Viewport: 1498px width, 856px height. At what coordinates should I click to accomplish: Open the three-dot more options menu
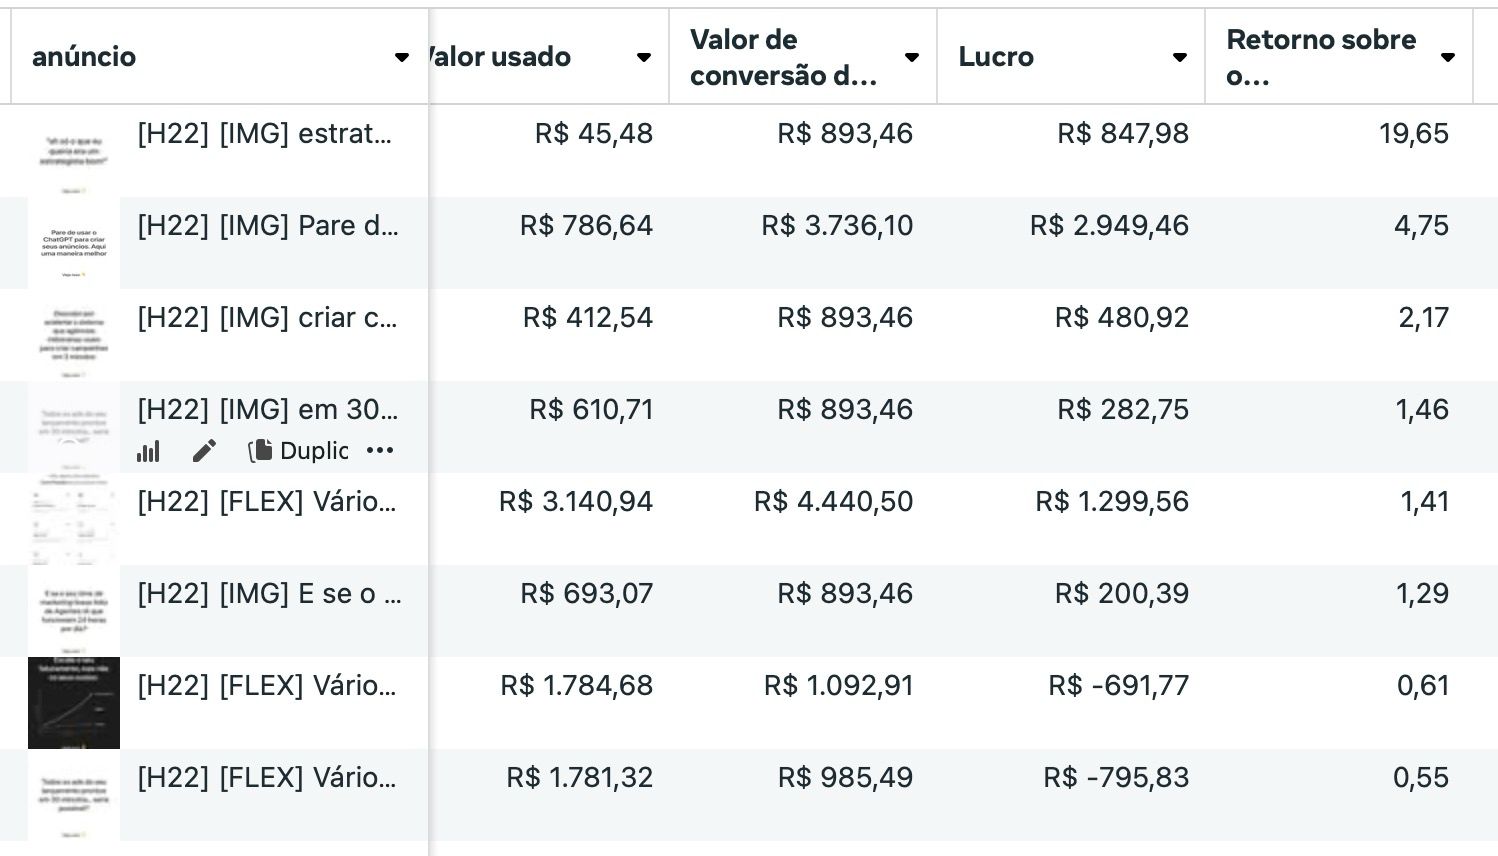380,451
